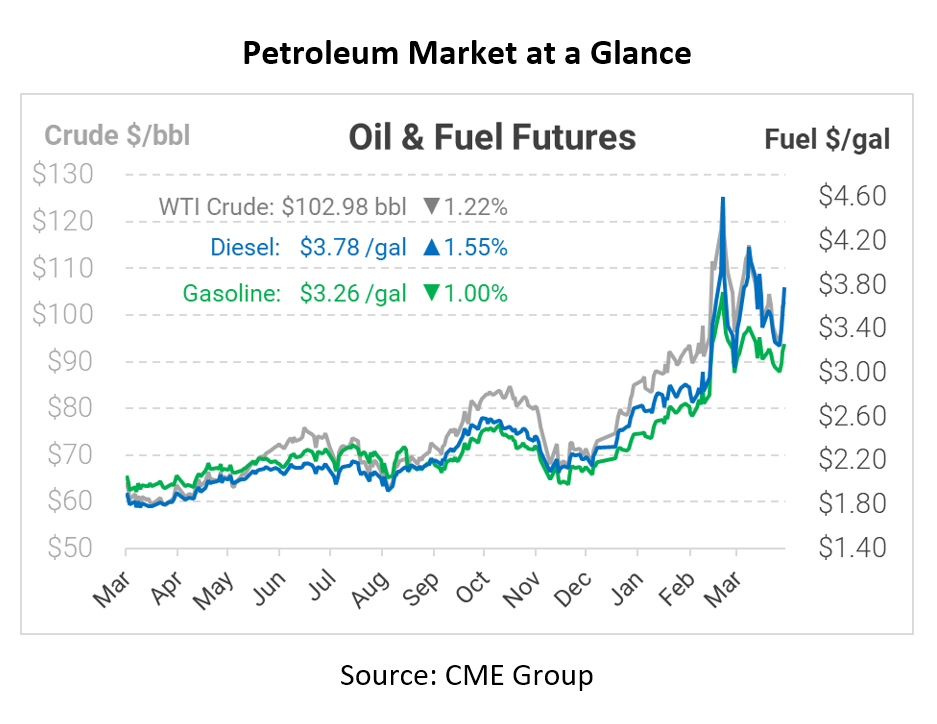The height and width of the screenshot is (724, 937).
Task: Click the blue up triangle beside 1.55%
Action: (x=431, y=246)
